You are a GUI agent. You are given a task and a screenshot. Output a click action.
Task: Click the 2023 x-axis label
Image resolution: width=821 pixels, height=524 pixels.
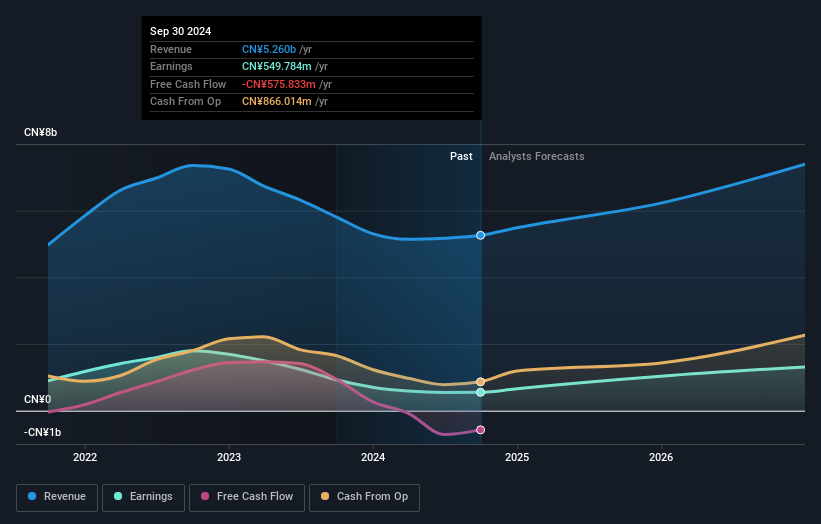coord(229,457)
